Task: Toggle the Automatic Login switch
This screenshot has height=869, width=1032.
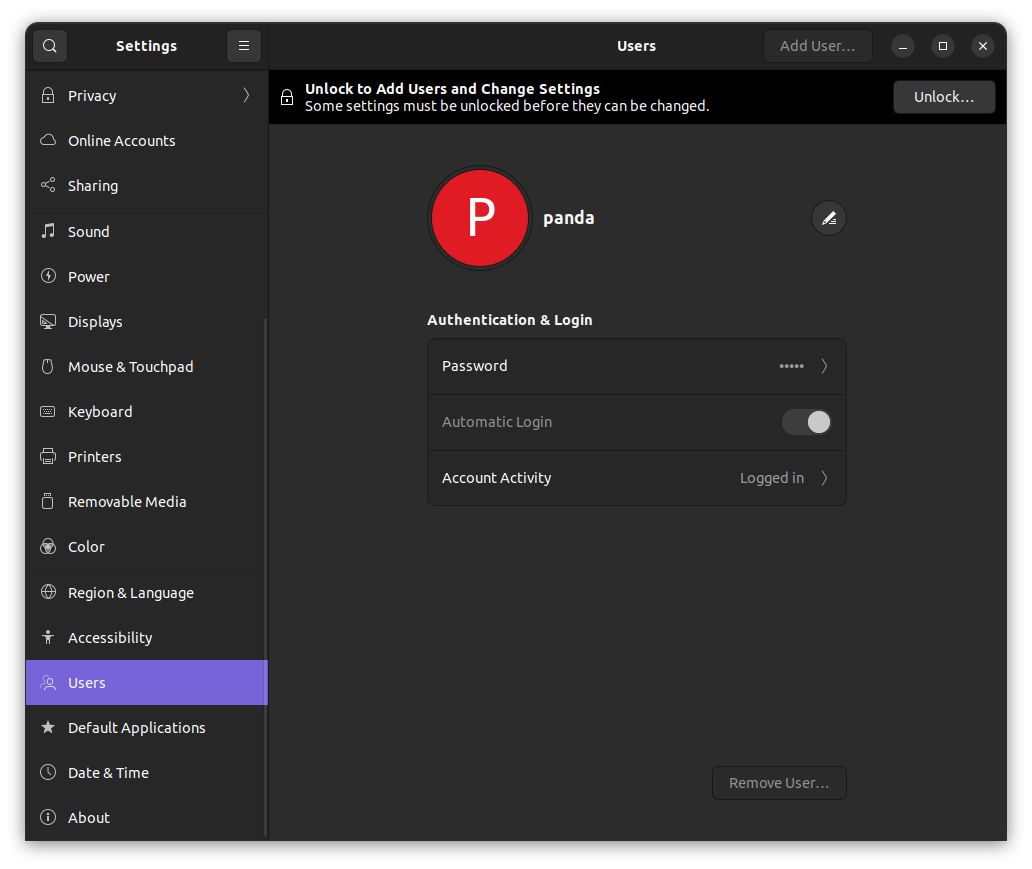Action: click(x=806, y=422)
